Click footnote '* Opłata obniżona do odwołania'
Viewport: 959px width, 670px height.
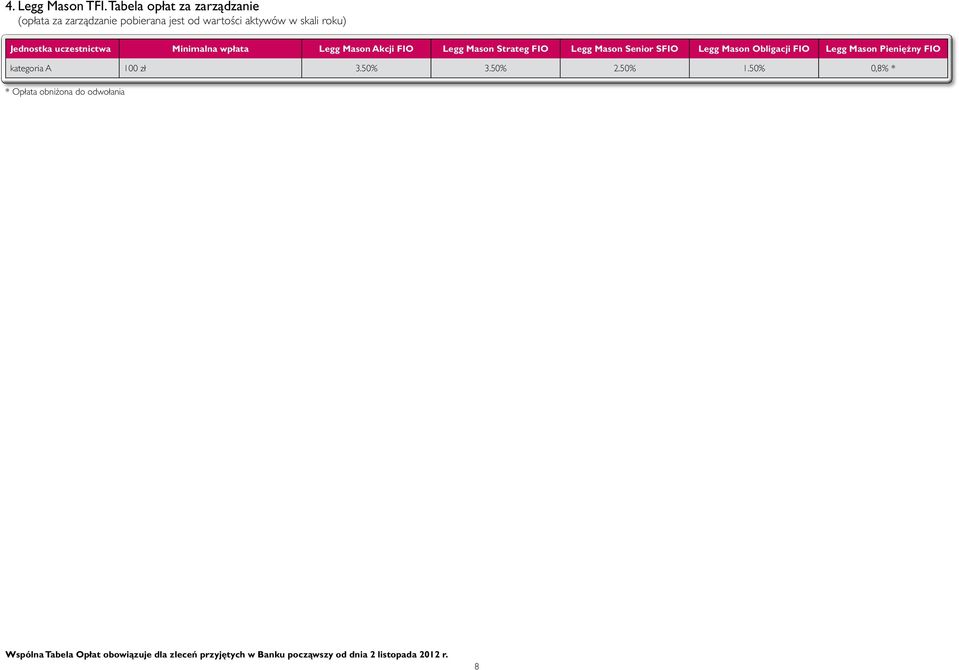[65, 92]
